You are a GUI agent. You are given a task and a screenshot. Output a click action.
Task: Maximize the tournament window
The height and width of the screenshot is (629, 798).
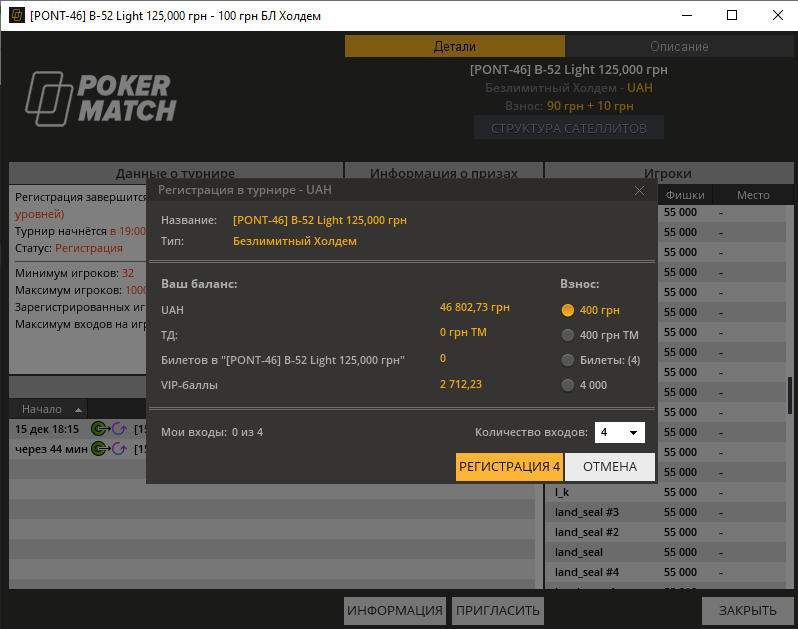tap(732, 15)
